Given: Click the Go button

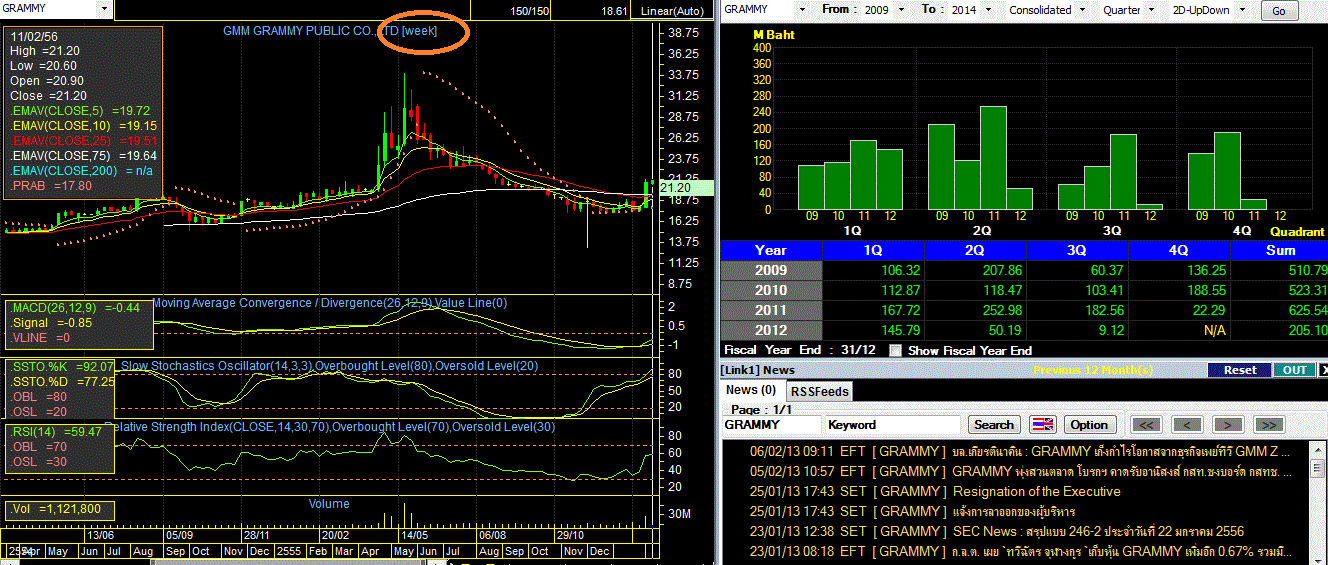Looking at the screenshot, I should 1279,11.
